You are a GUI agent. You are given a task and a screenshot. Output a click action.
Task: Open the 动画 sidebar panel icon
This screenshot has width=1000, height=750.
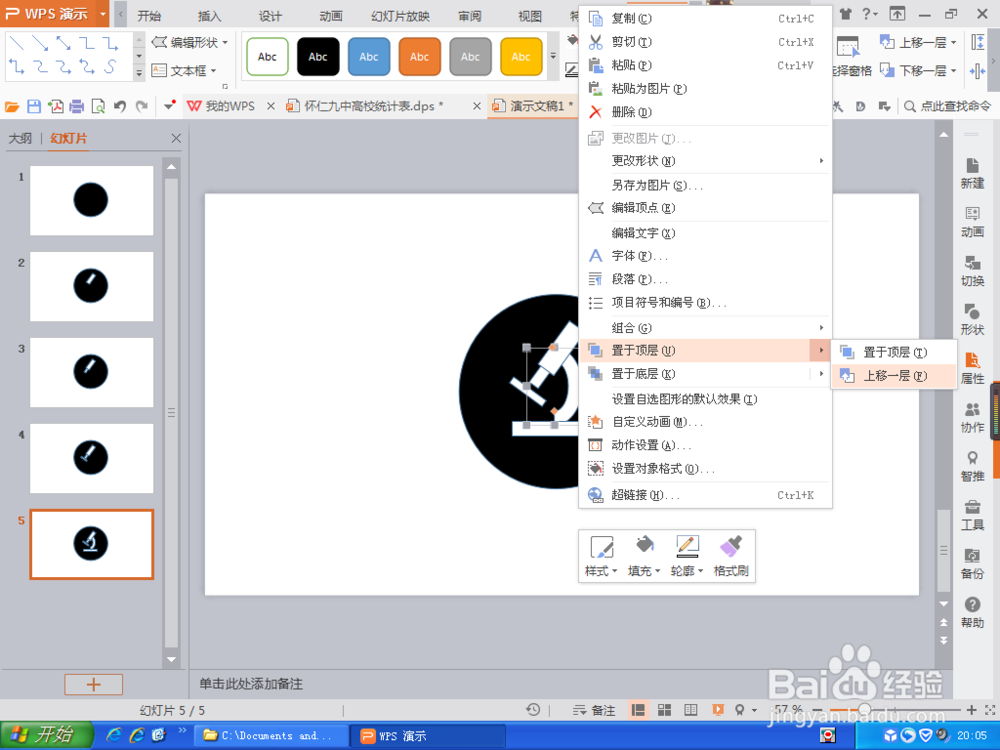point(972,222)
